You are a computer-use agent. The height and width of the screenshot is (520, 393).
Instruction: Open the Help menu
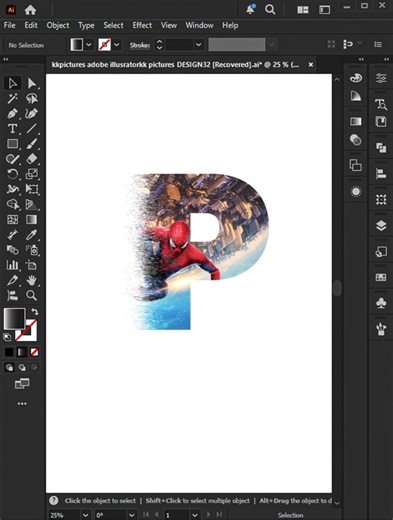click(x=230, y=25)
